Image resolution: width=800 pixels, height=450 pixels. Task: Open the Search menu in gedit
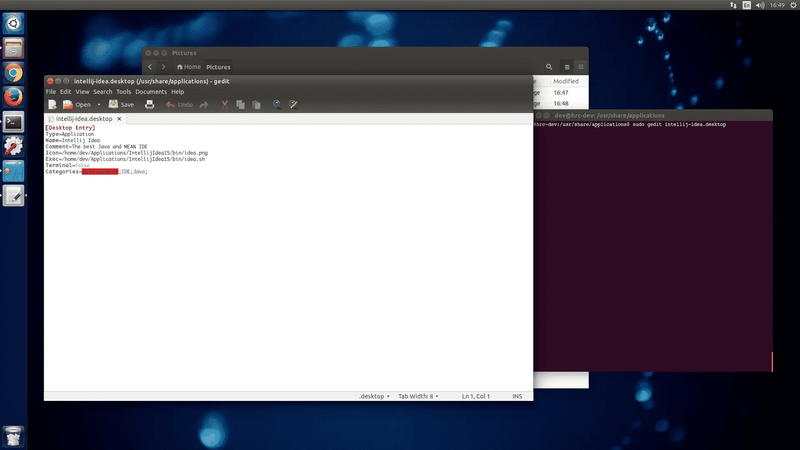click(x=102, y=91)
